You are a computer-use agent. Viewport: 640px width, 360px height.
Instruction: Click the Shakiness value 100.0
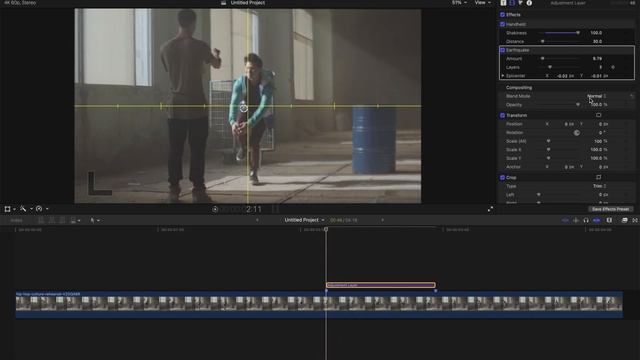(x=596, y=33)
